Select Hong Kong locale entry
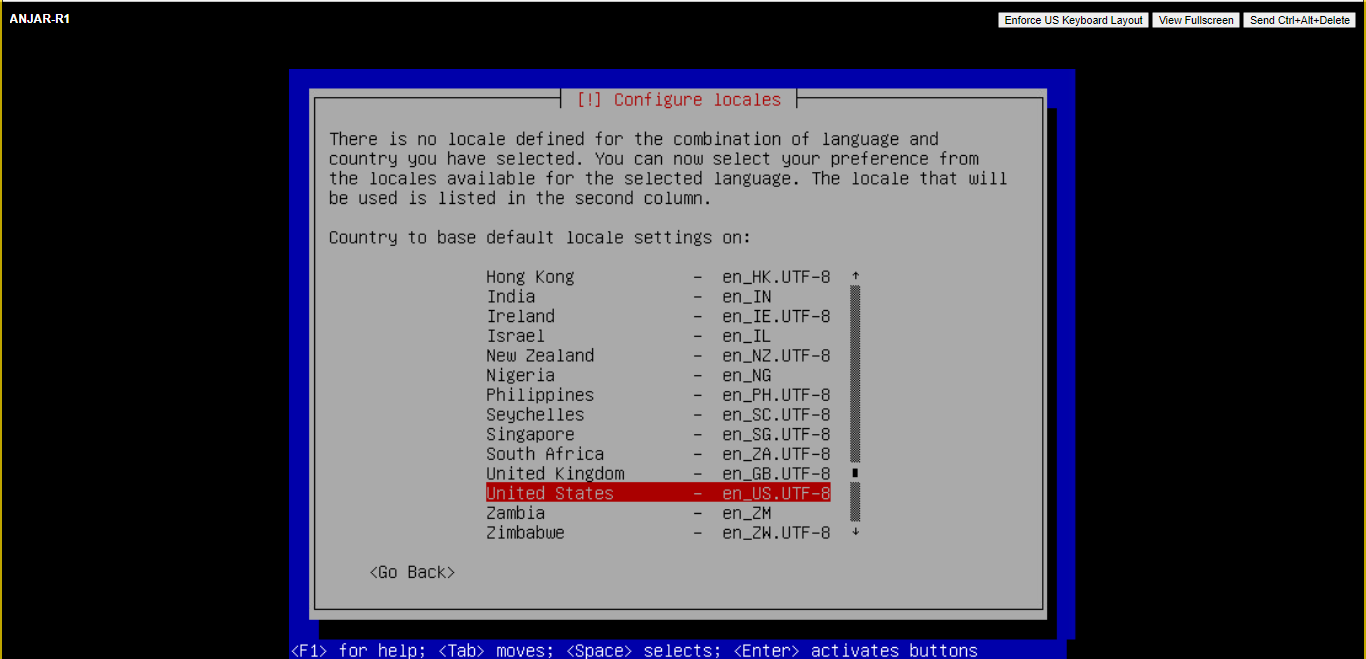 [x=657, y=277]
